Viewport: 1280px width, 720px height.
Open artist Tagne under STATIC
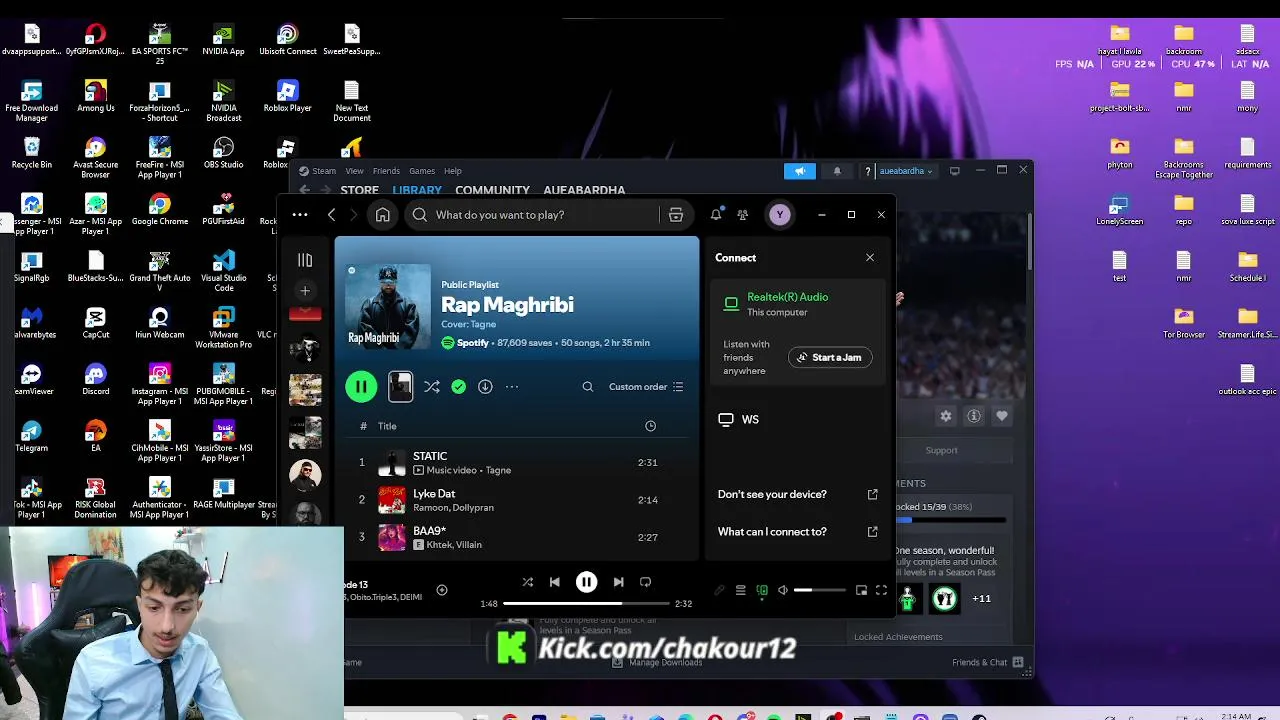coord(498,470)
